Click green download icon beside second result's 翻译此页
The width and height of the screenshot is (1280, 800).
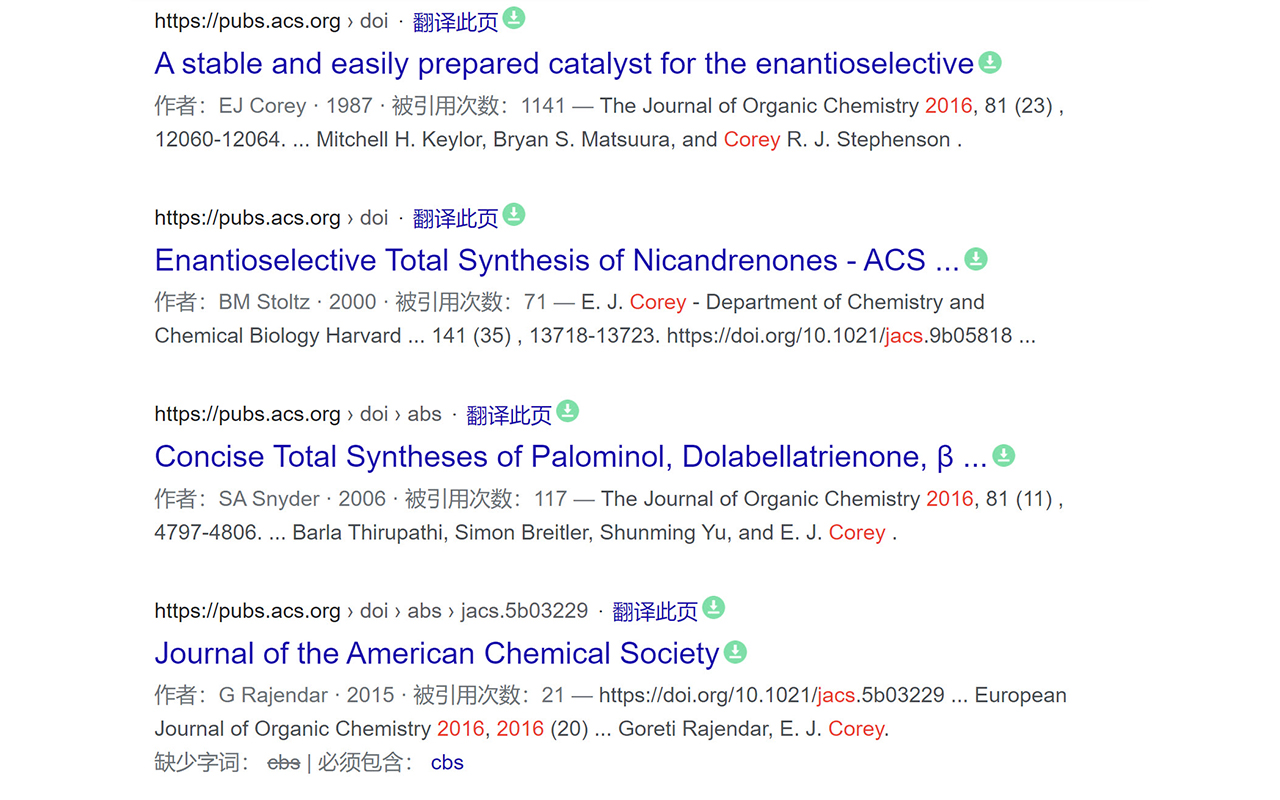513,215
